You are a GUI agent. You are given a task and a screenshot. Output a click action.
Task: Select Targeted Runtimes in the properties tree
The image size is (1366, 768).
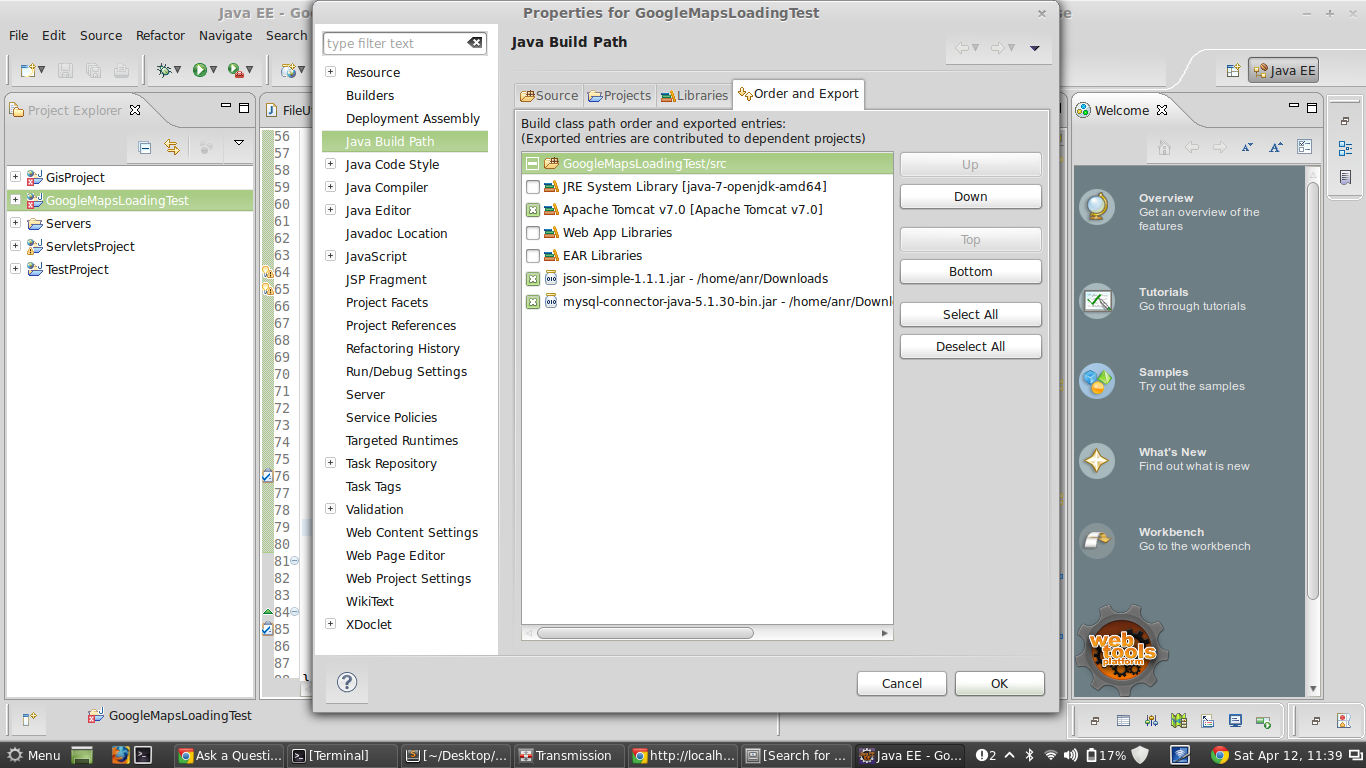tap(402, 440)
